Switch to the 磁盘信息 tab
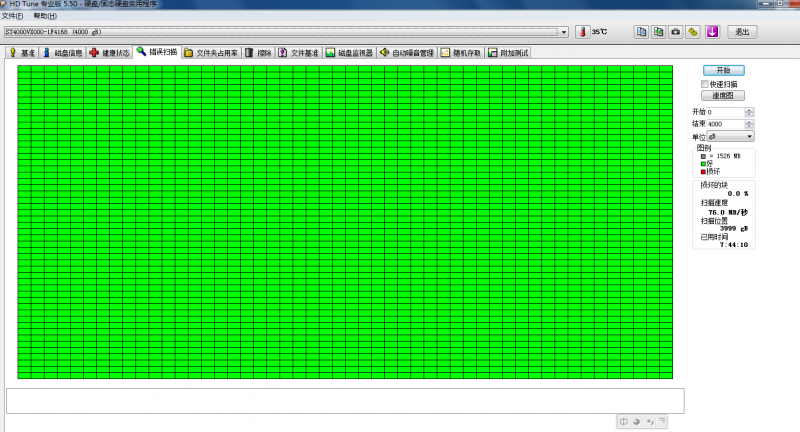The height and width of the screenshot is (432, 800). click(x=62, y=53)
